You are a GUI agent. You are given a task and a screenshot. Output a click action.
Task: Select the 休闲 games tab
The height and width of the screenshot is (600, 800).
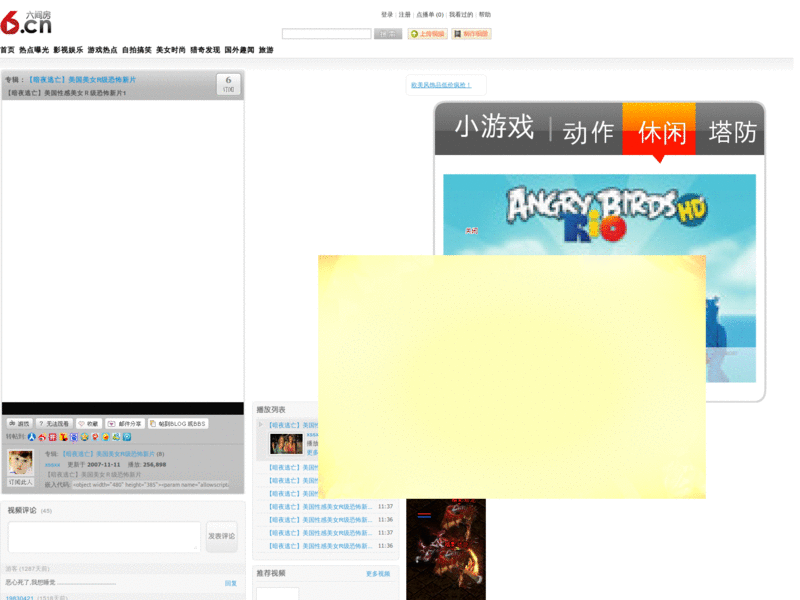click(x=659, y=129)
